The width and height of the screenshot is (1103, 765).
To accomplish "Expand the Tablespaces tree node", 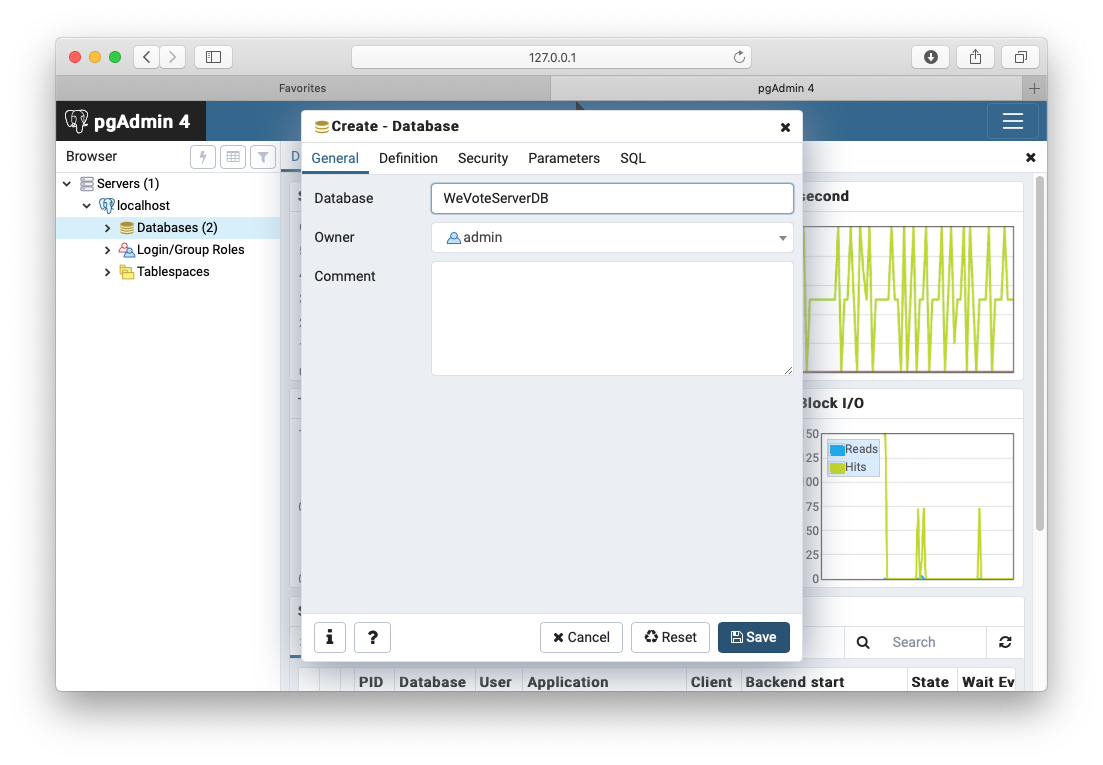I will click(x=107, y=271).
